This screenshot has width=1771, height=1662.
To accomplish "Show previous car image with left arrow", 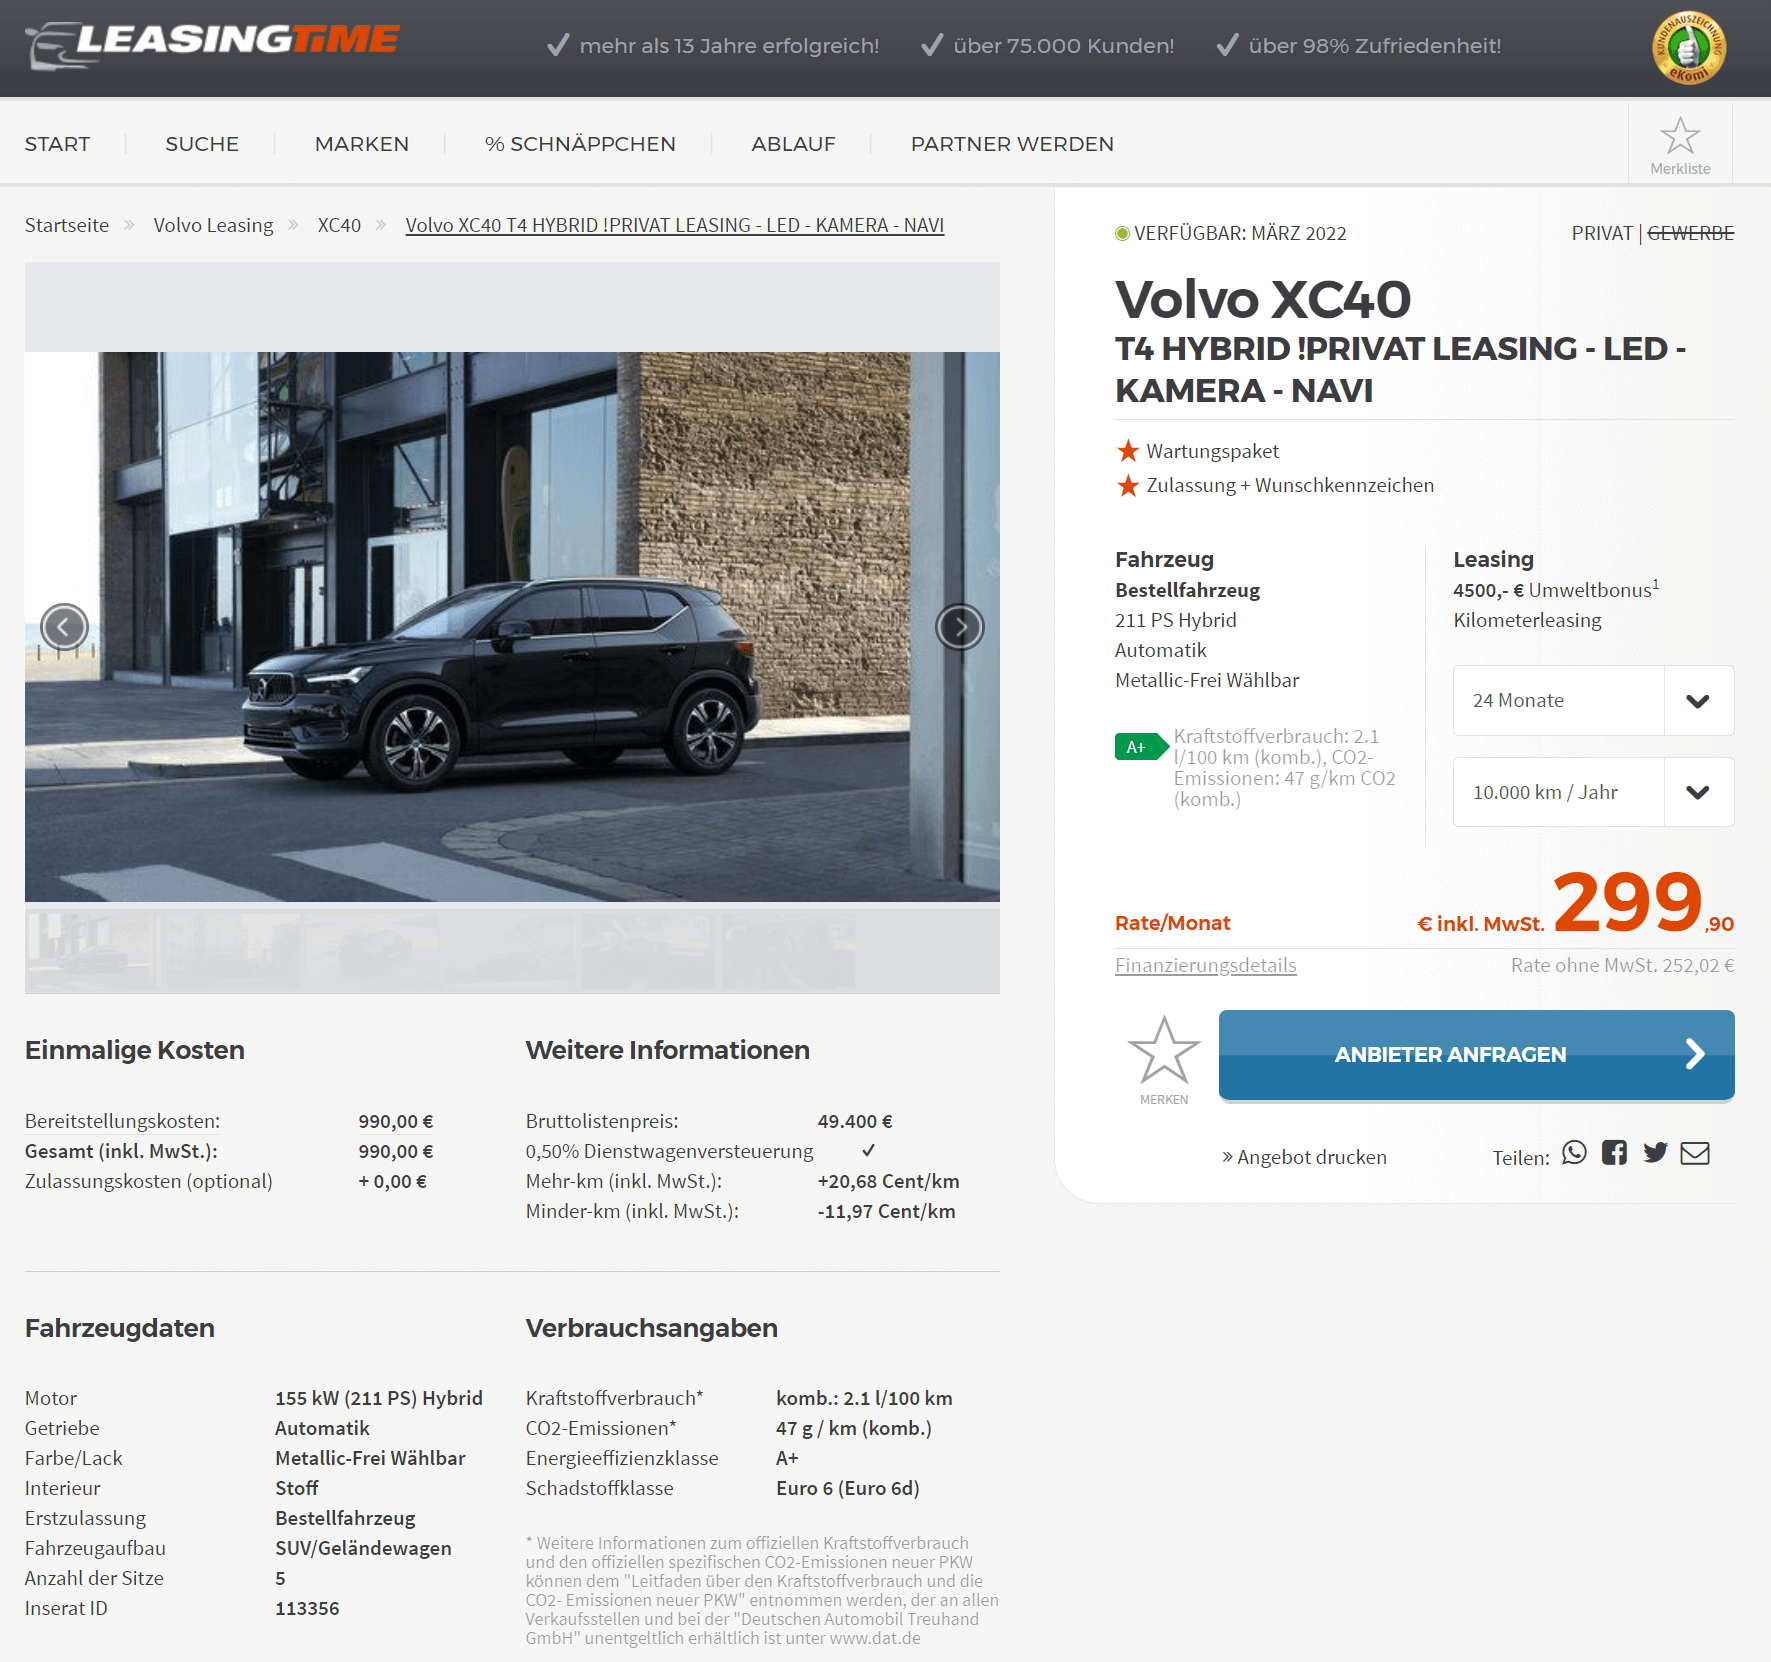I will pyautogui.click(x=65, y=627).
